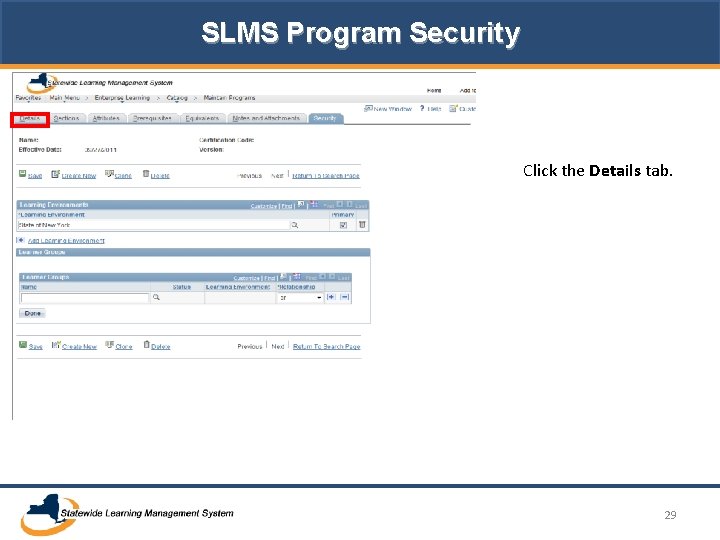The height and width of the screenshot is (540, 720).
Task: Click the Clone icon in upper toolbar
Action: [109, 174]
